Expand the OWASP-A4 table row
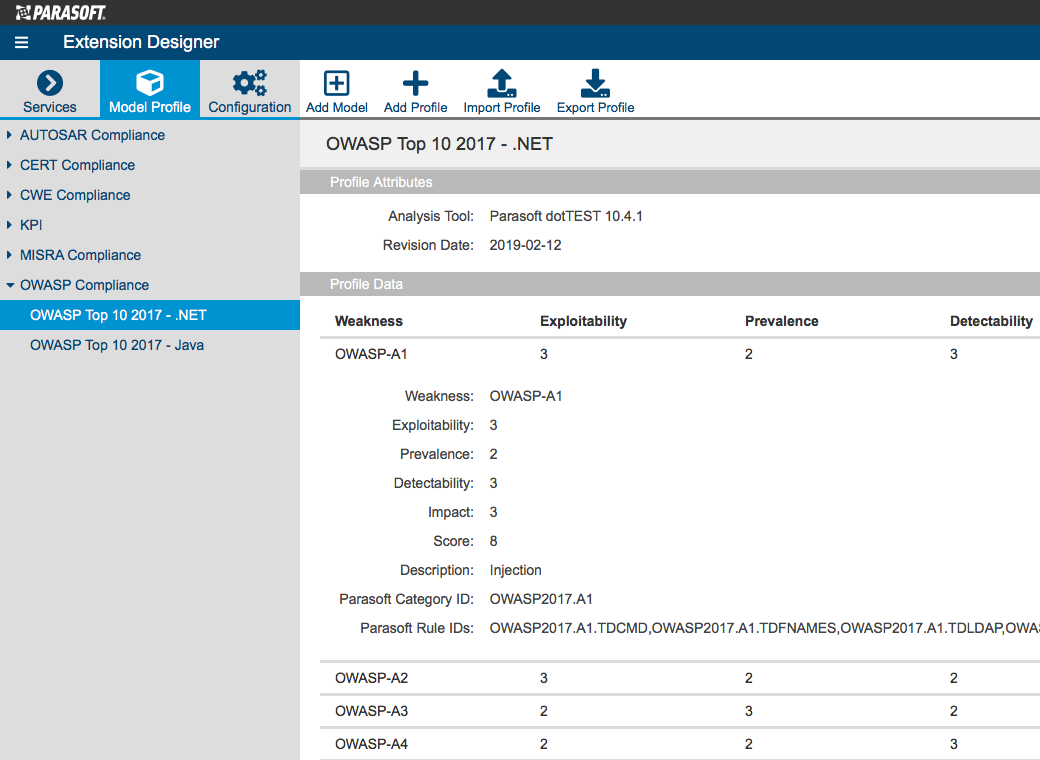 680,744
